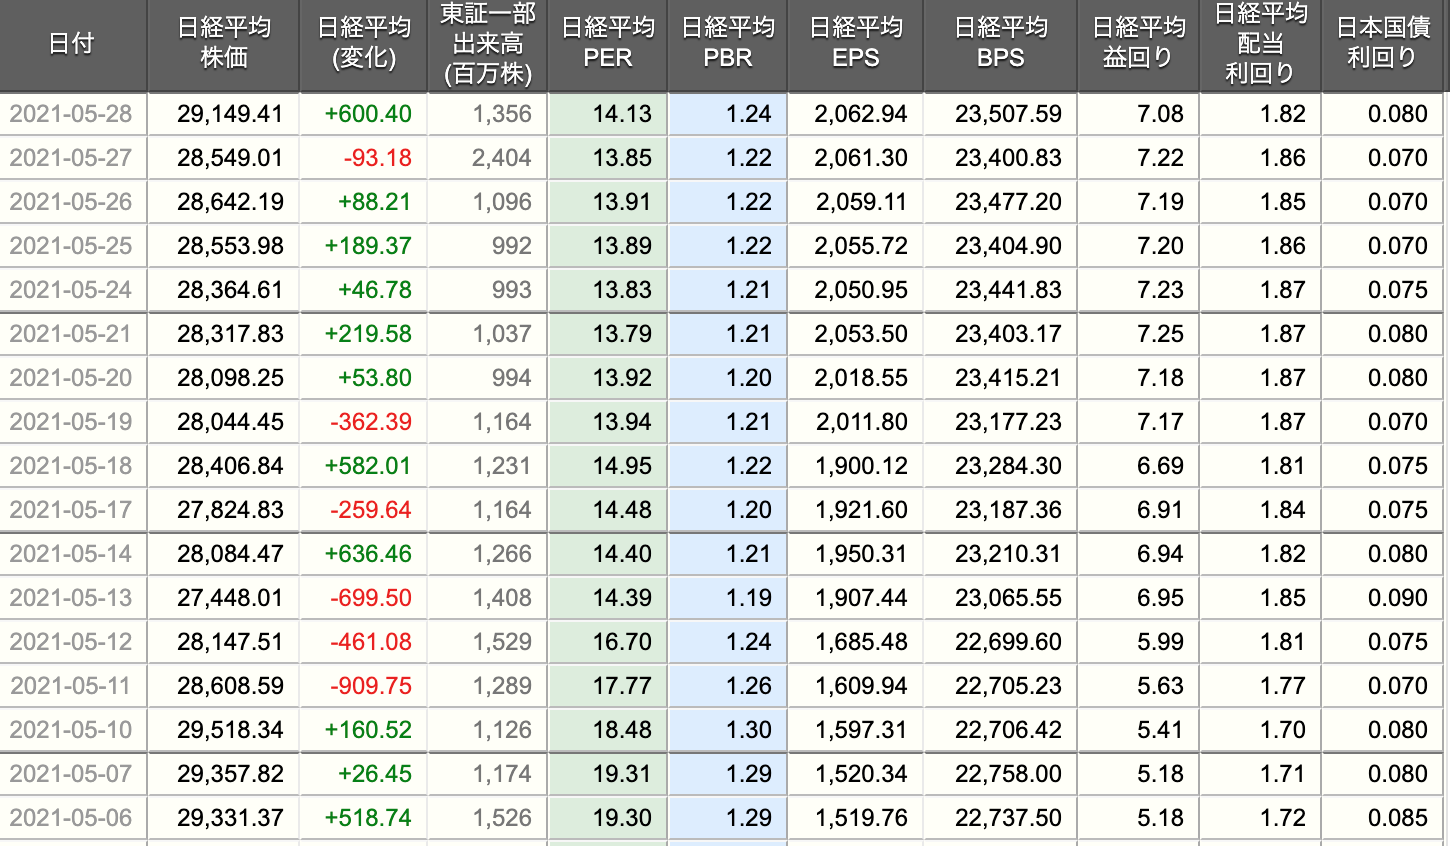Select the 日経平均益回り column header
The image size is (1450, 846).
tap(1138, 44)
